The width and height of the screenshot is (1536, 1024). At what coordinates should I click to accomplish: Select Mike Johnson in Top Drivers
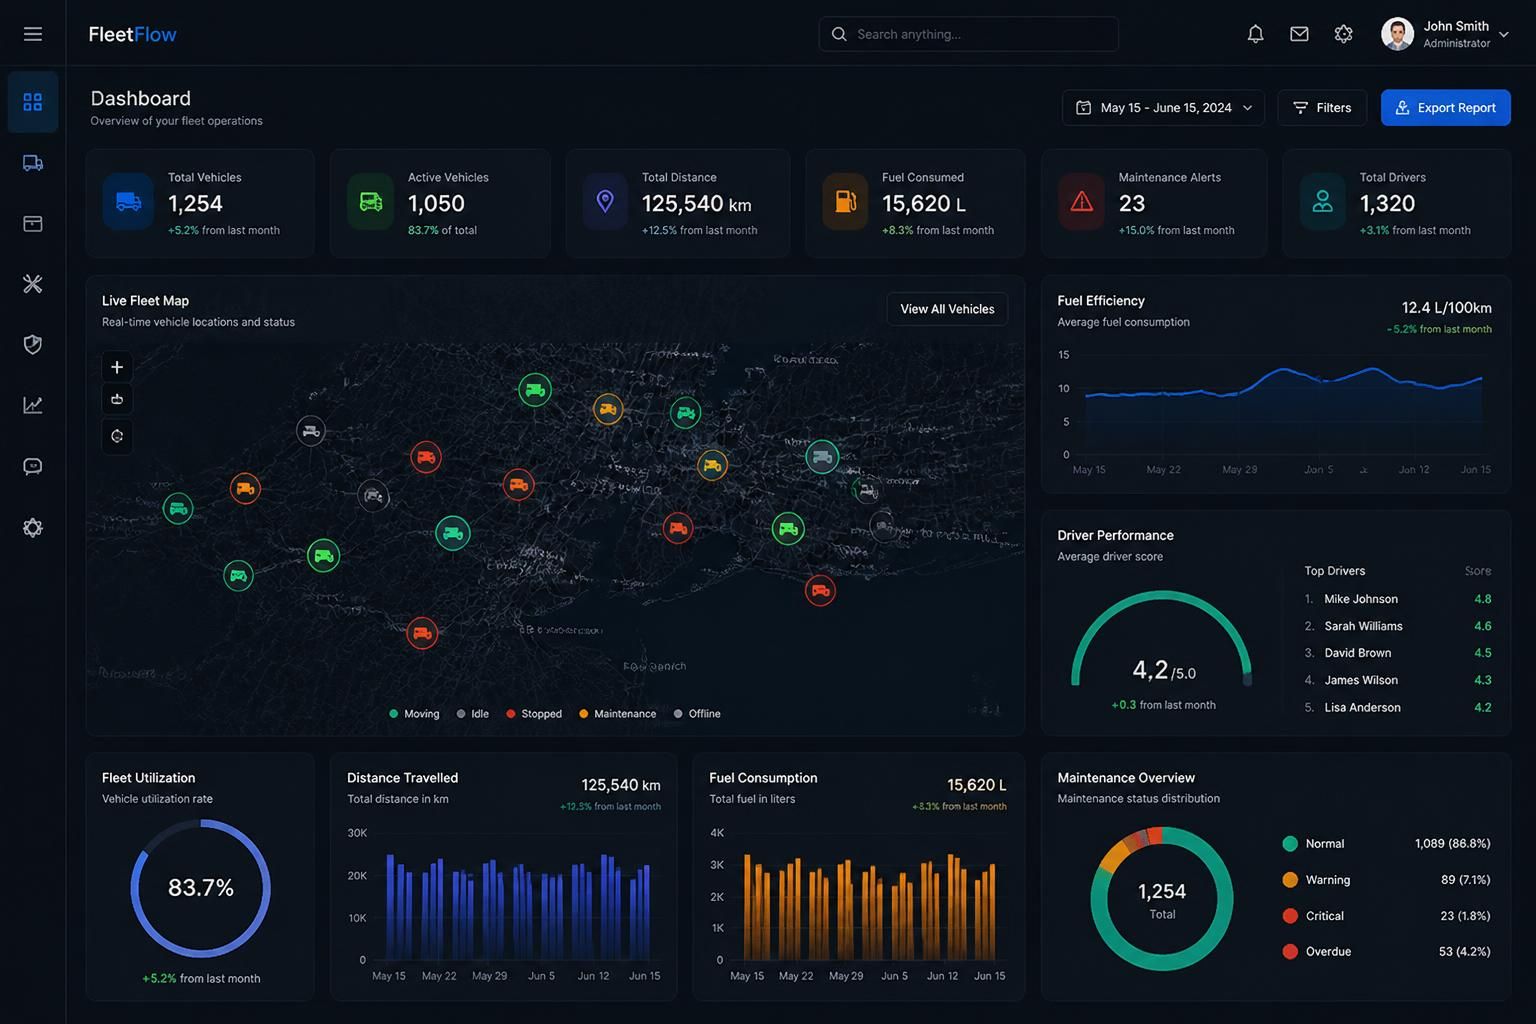(1397, 599)
